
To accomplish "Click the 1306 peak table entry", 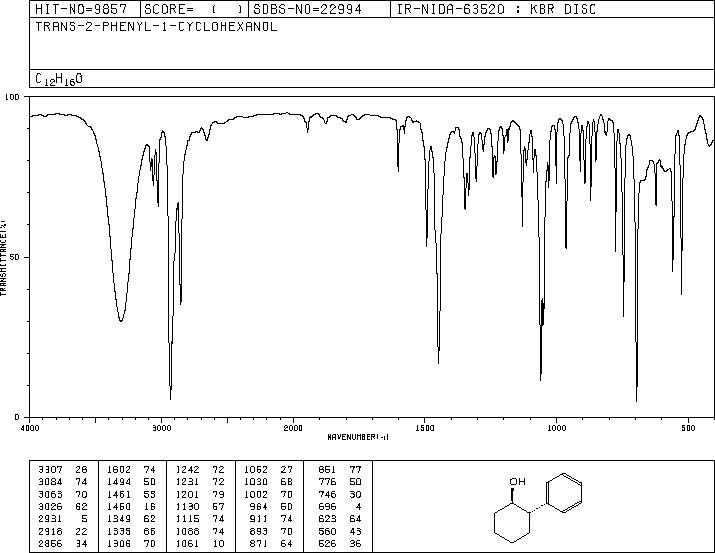I will click(x=131, y=543).
